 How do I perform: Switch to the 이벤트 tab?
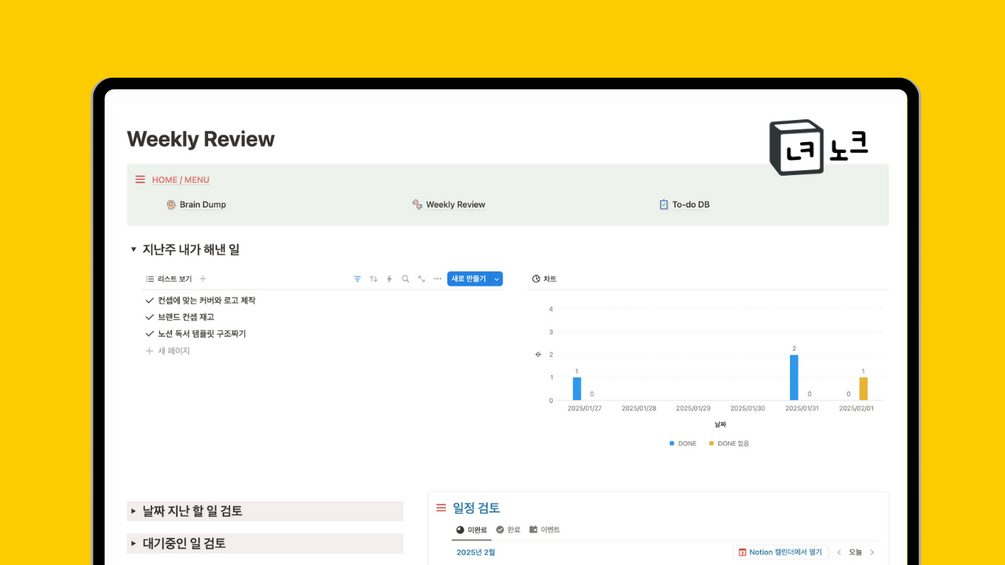coord(544,530)
